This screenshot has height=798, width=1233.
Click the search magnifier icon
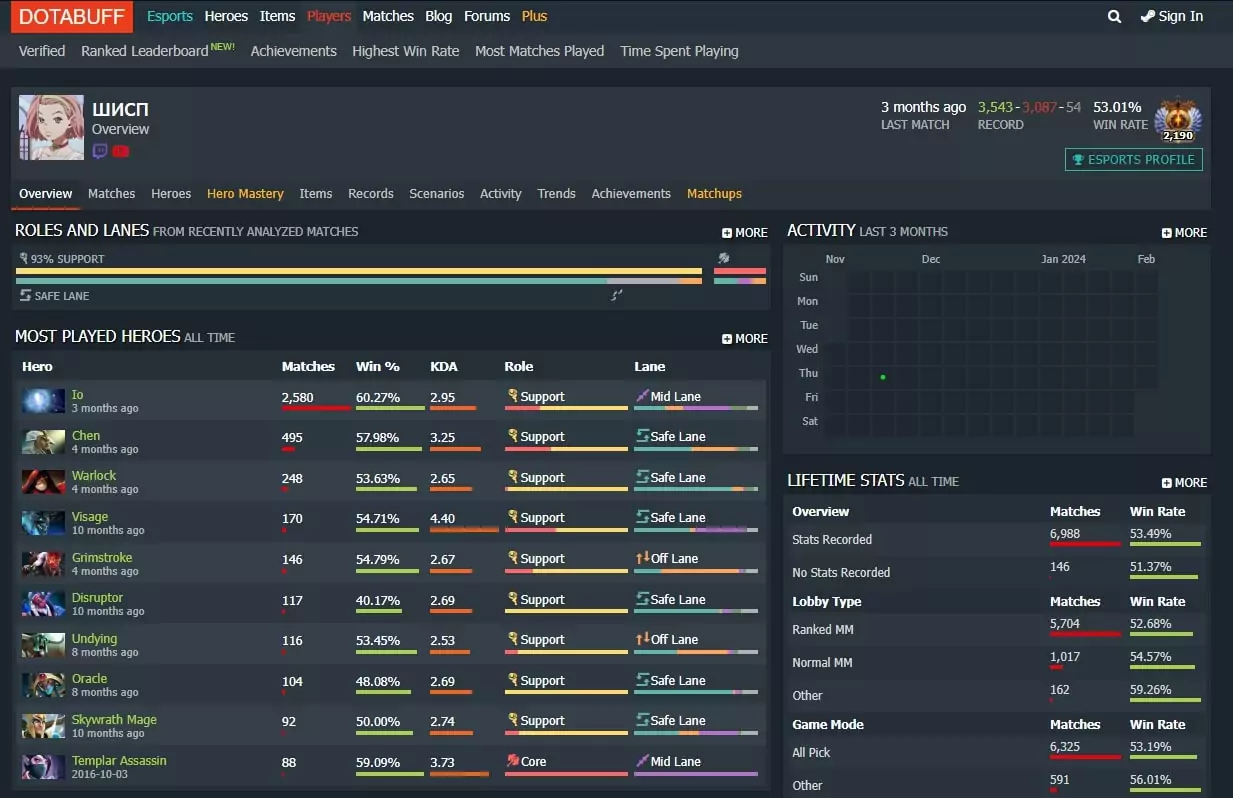[x=1115, y=16]
